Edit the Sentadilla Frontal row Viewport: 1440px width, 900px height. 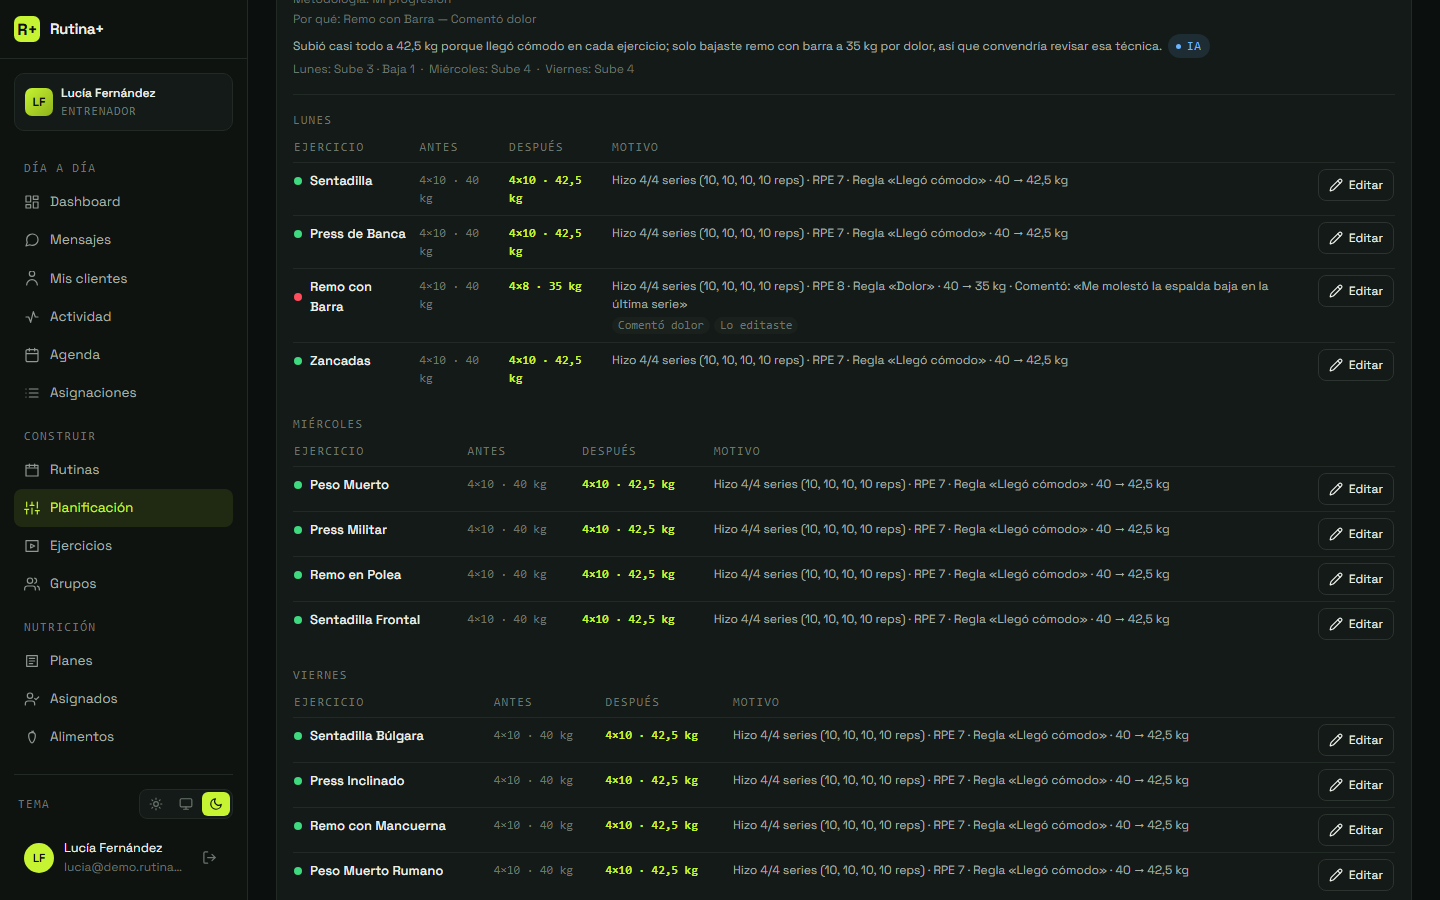pos(1355,624)
